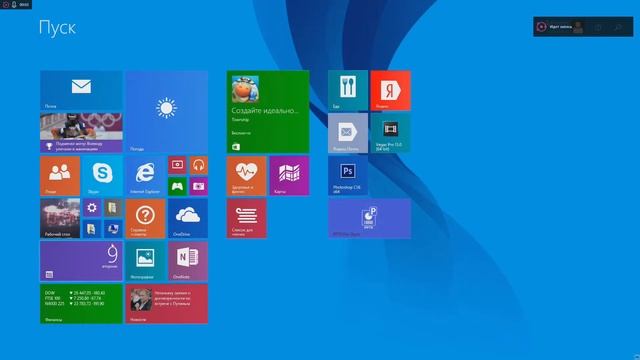Click the recording indicator in top-left overlay
640x360 pixels.
(6, 4)
